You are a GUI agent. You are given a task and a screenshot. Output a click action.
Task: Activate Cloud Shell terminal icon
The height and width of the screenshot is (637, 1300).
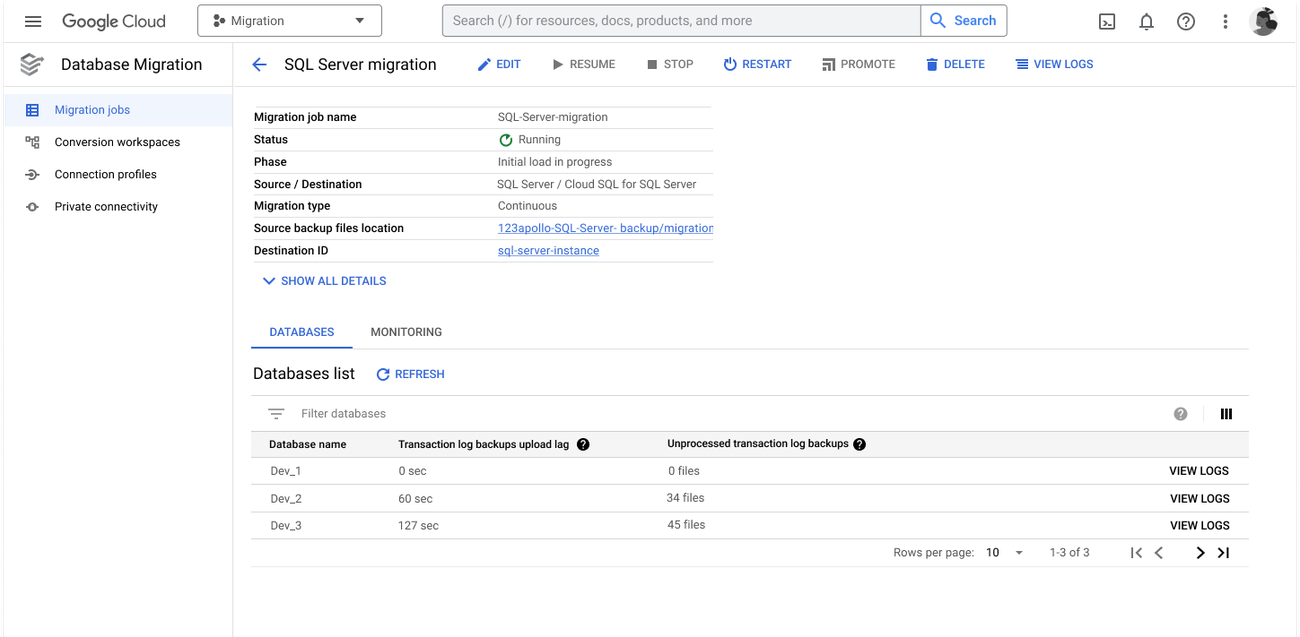1107,21
